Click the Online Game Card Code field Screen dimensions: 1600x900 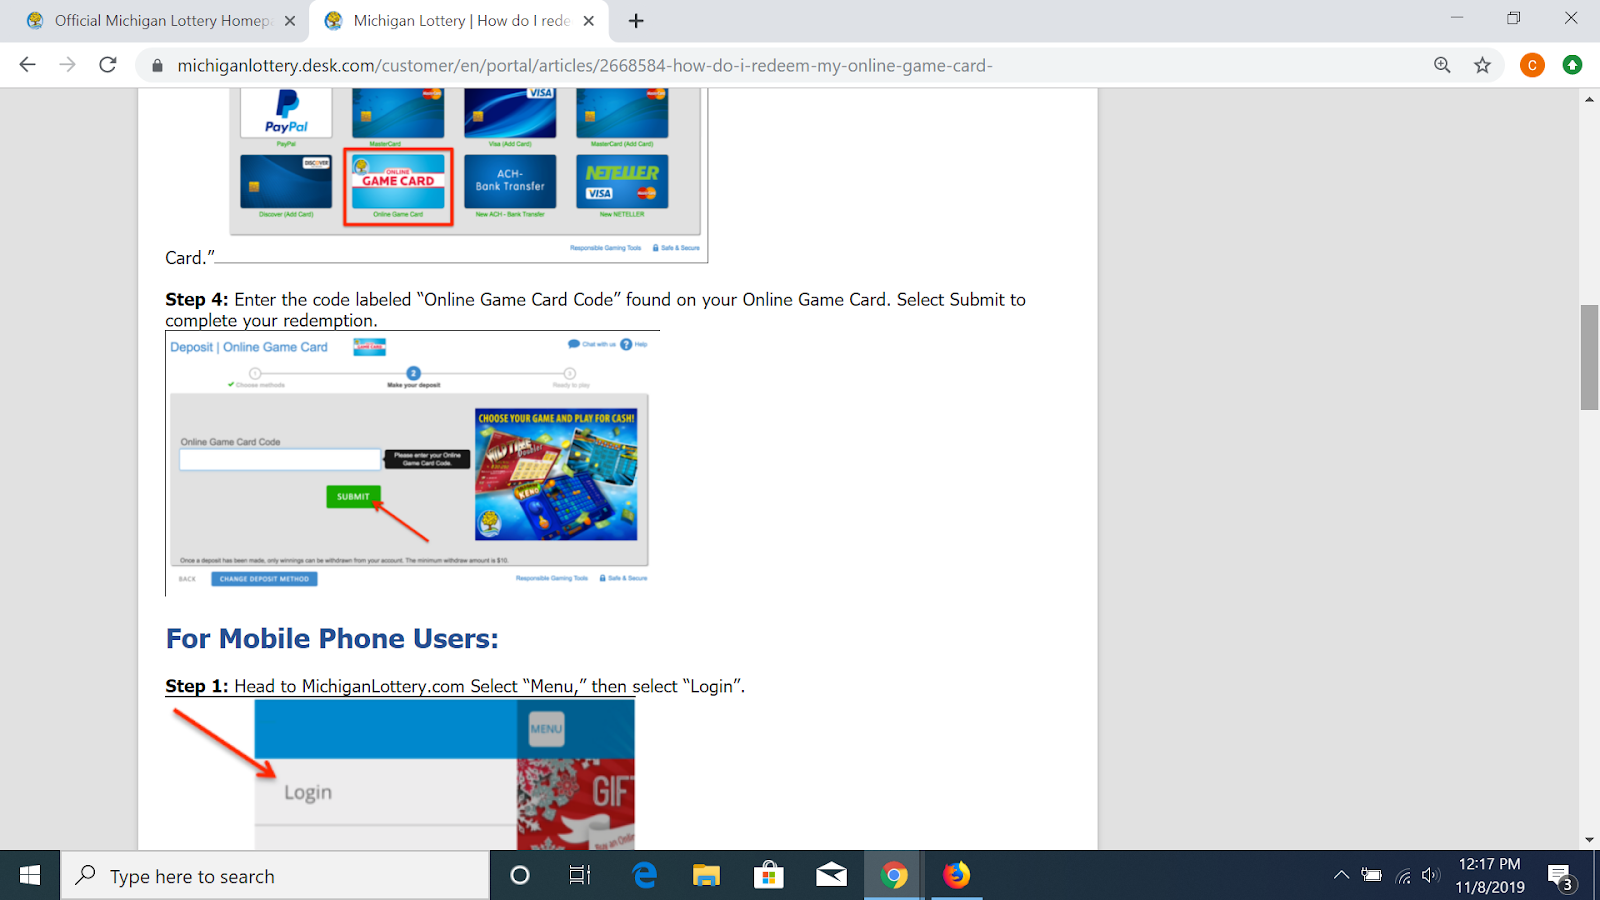coord(280,460)
